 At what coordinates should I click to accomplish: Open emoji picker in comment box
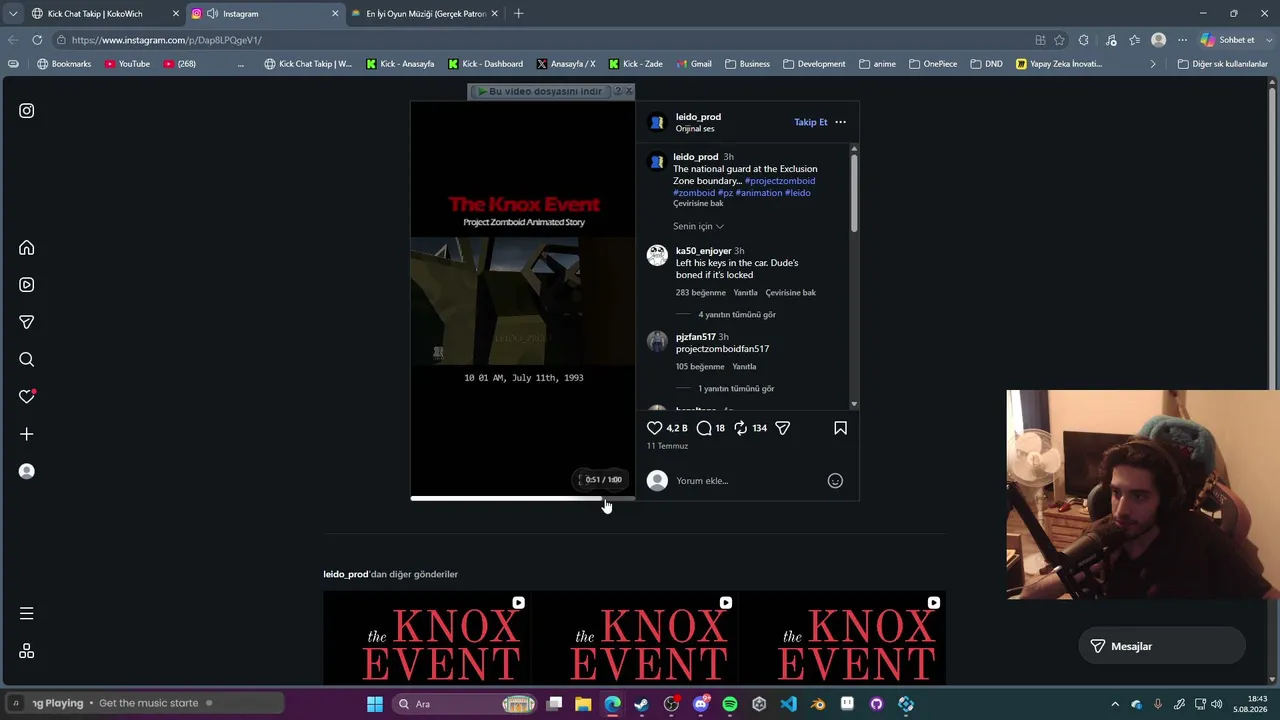835,481
